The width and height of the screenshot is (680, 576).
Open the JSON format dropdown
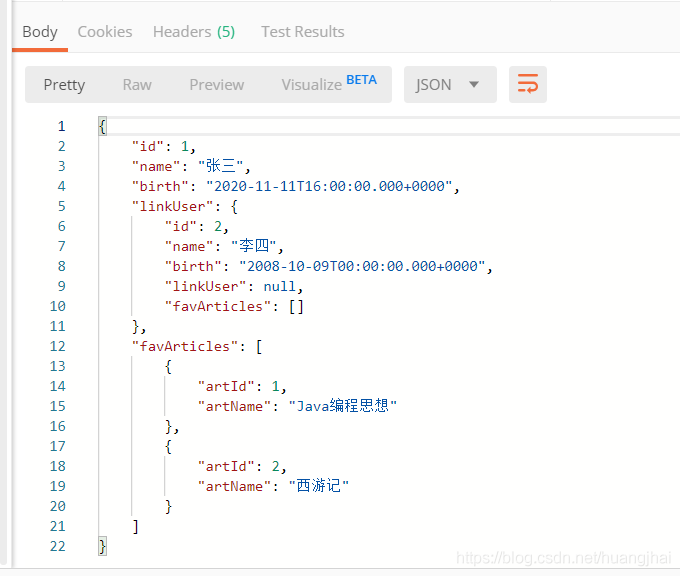[450, 84]
